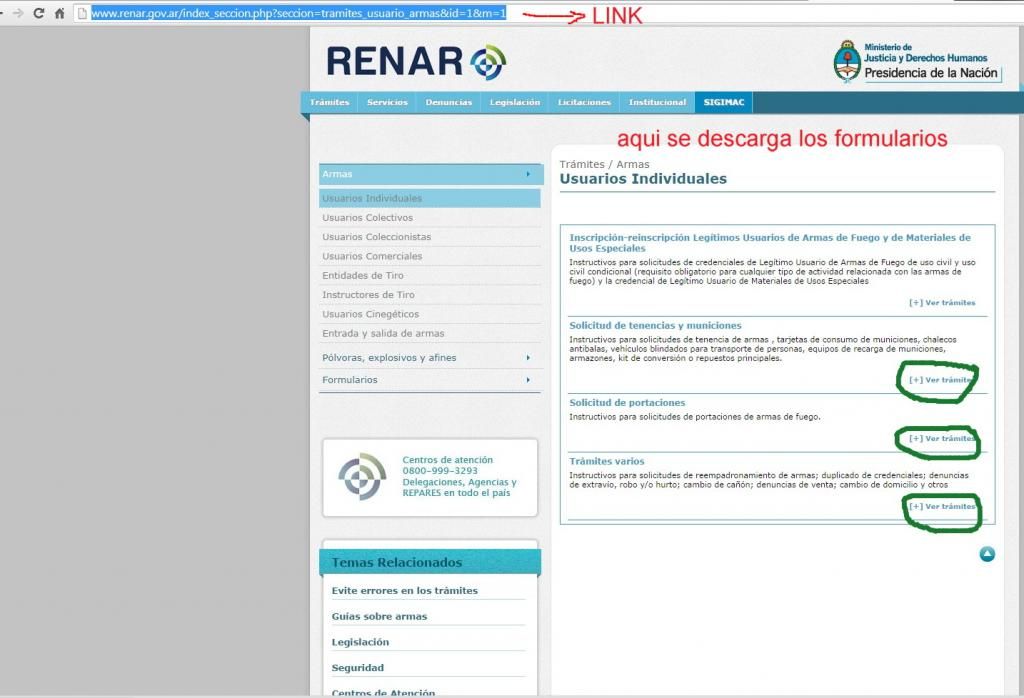Open the Institucional menu
Image resolution: width=1024 pixels, height=698 pixels.
tap(657, 103)
